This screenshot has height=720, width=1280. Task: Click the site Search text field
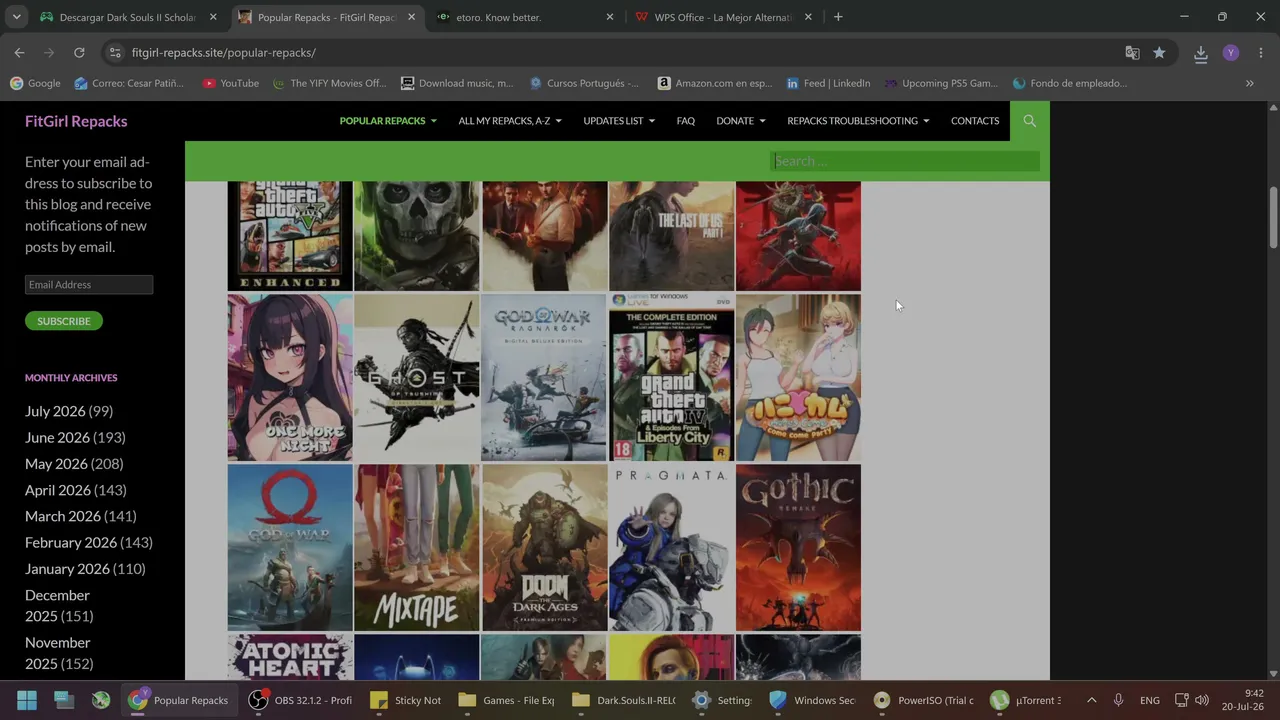(905, 161)
